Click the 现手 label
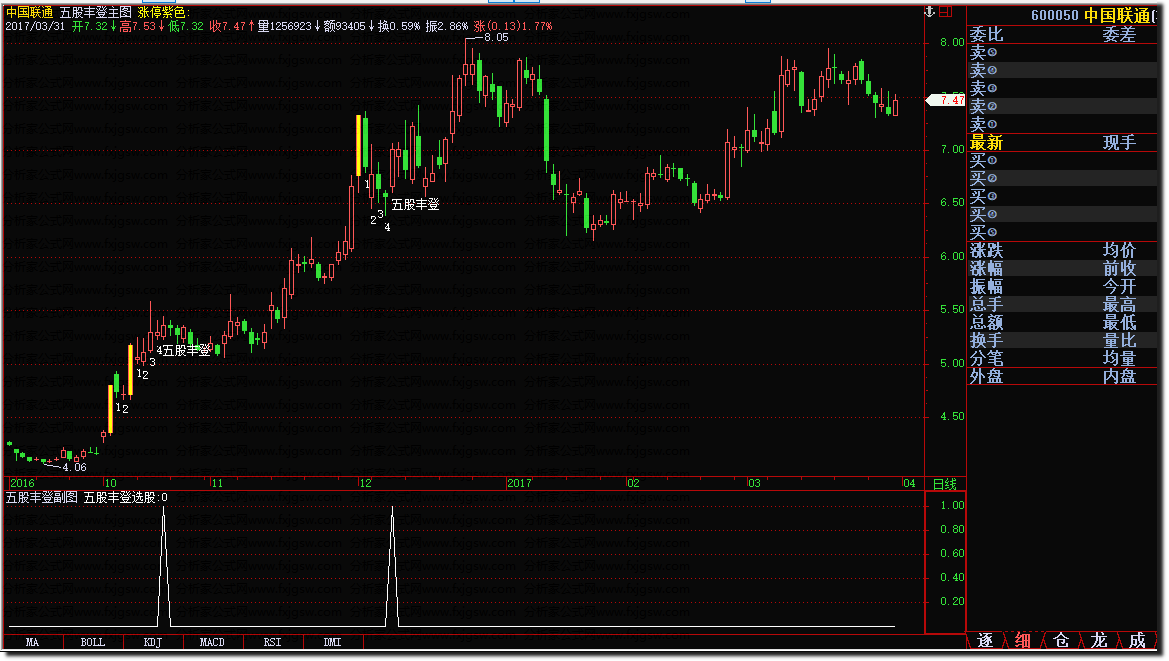1169x661 pixels. point(1119,142)
